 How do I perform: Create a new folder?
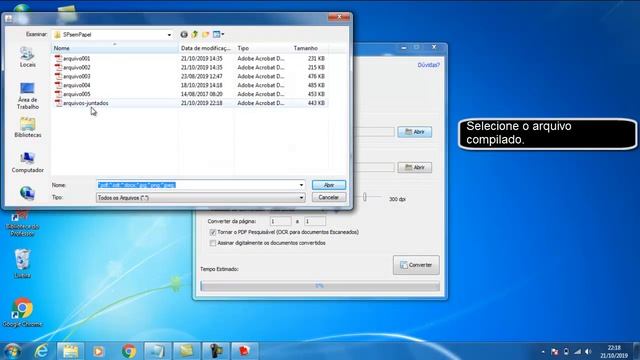pyautogui.click(x=205, y=35)
